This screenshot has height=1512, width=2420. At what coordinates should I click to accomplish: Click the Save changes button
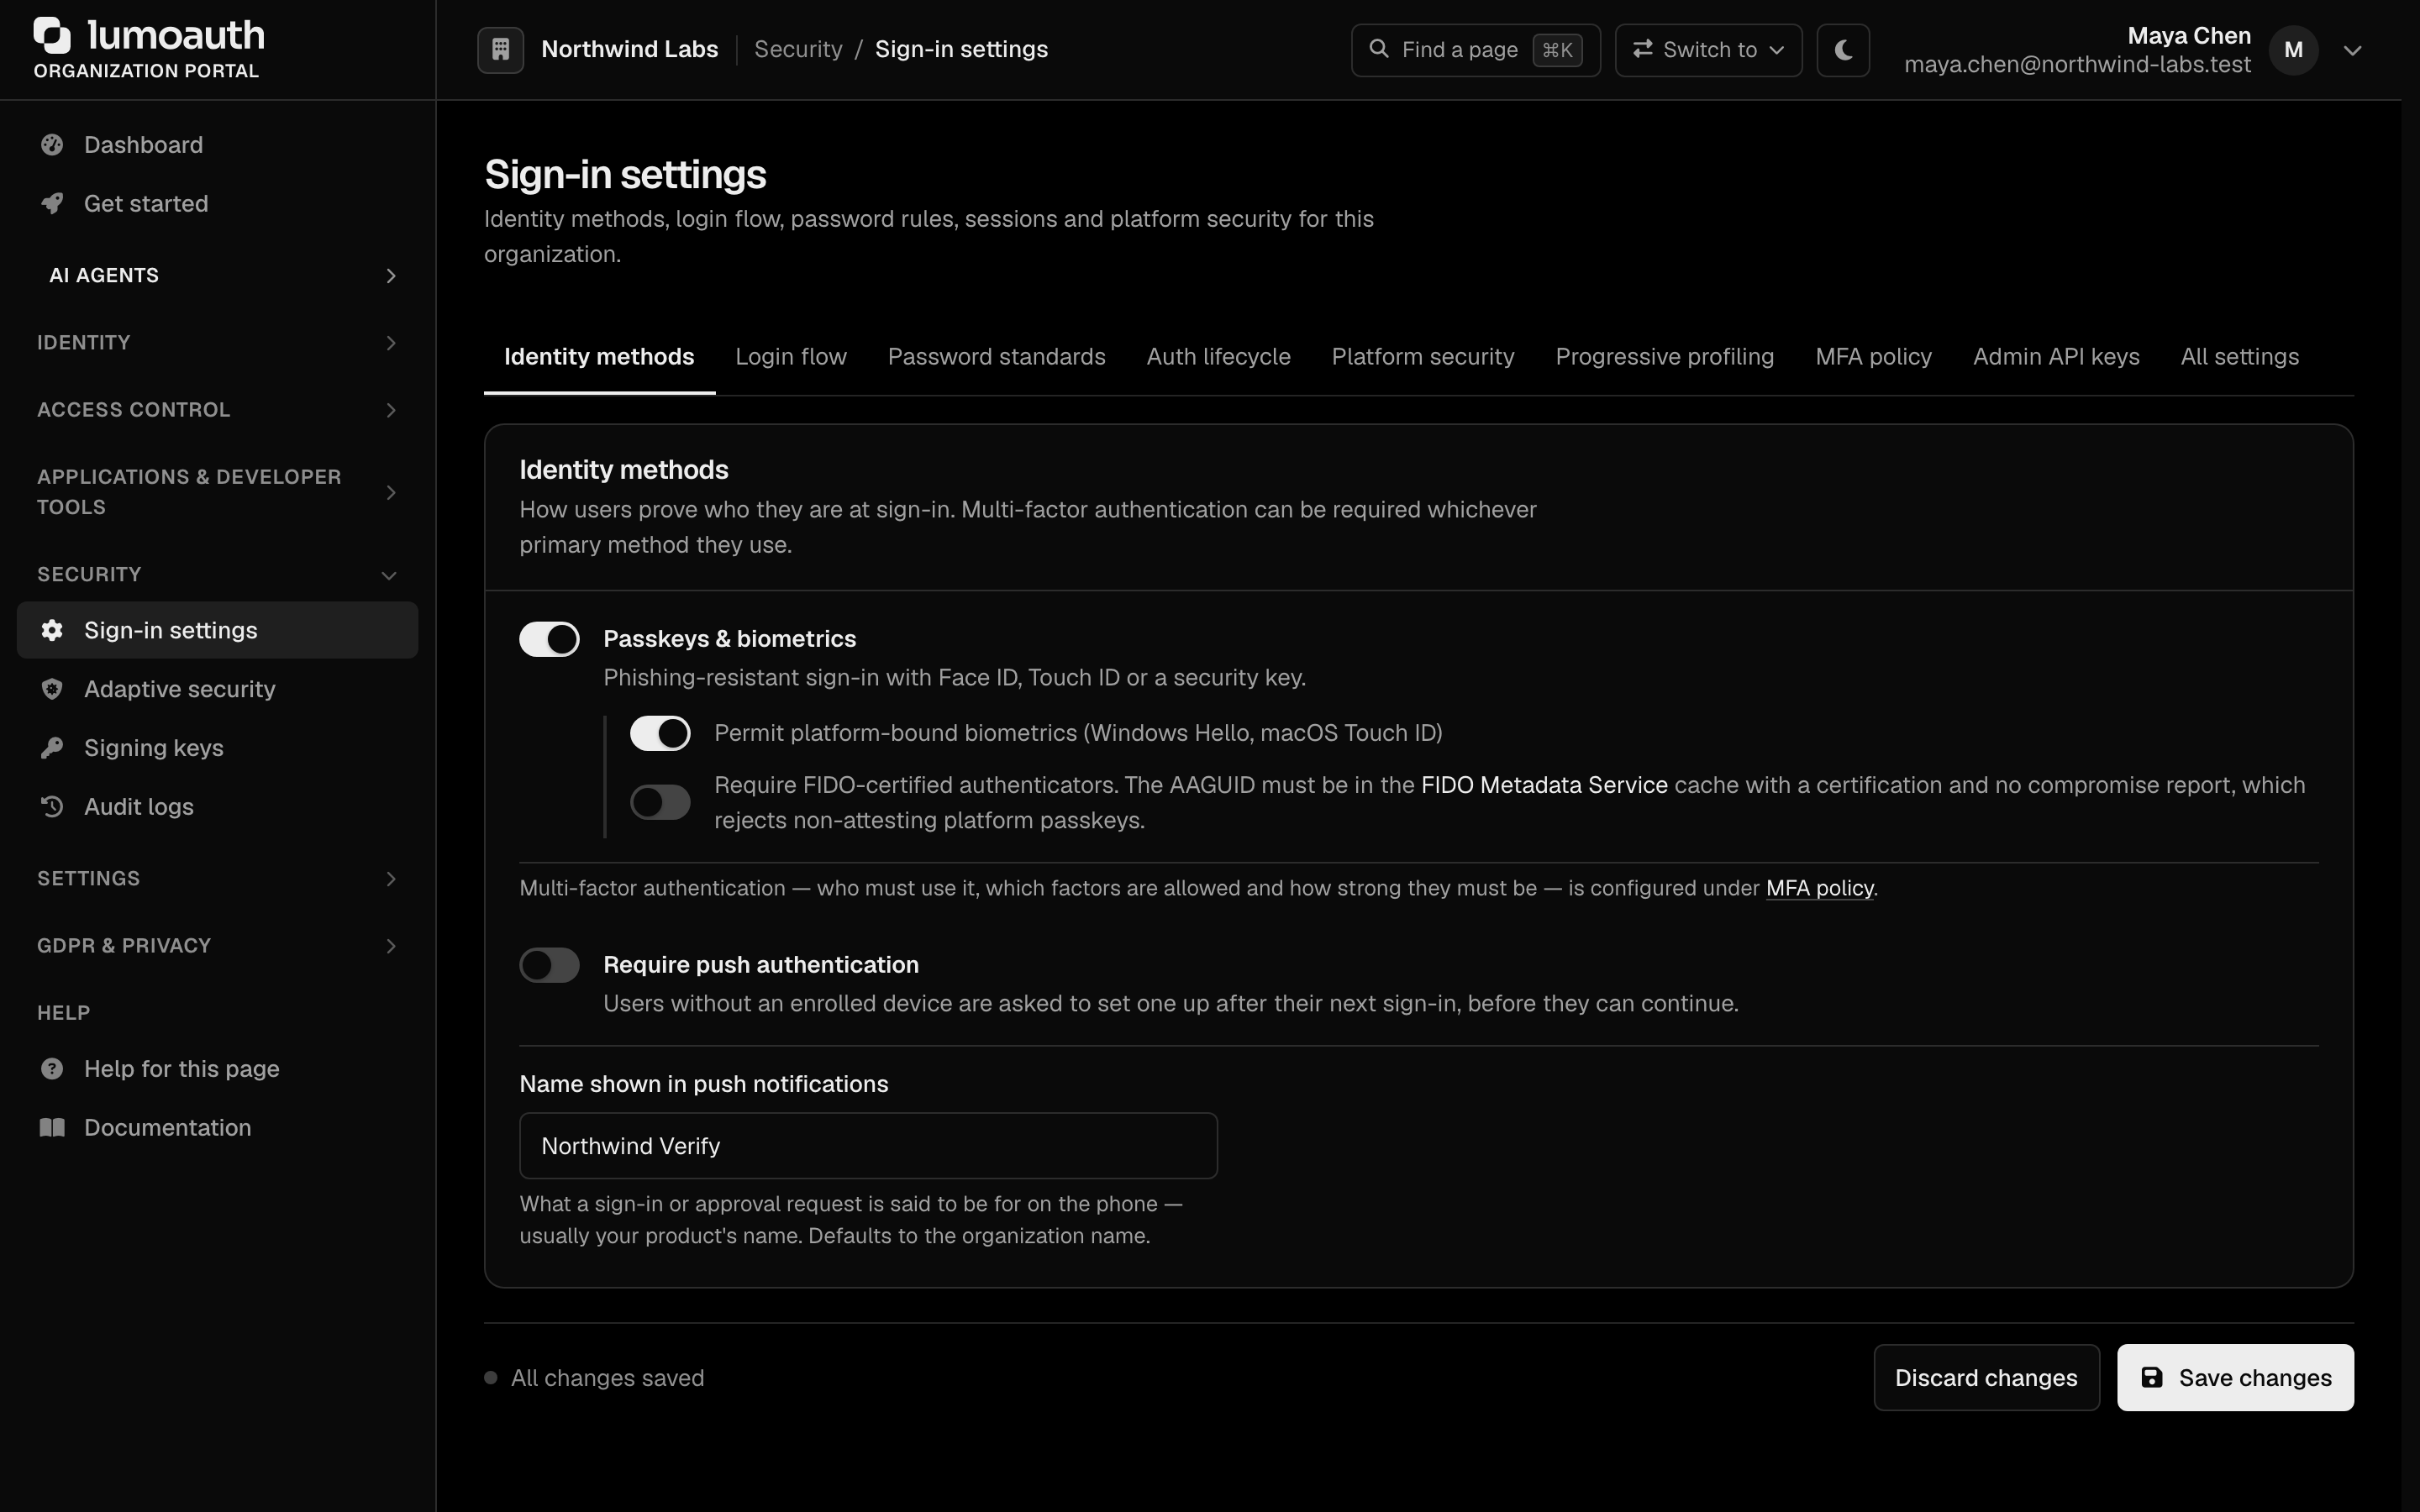pyautogui.click(x=2235, y=1378)
